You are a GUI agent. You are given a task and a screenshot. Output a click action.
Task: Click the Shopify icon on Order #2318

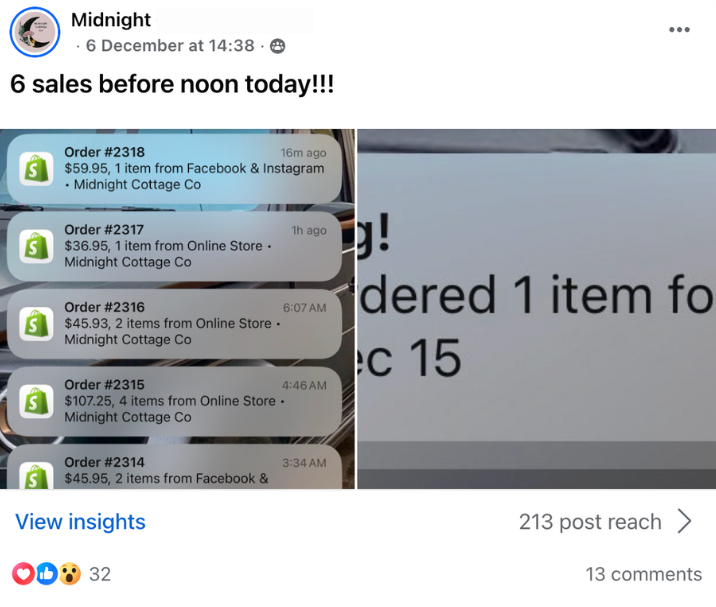coord(36,169)
